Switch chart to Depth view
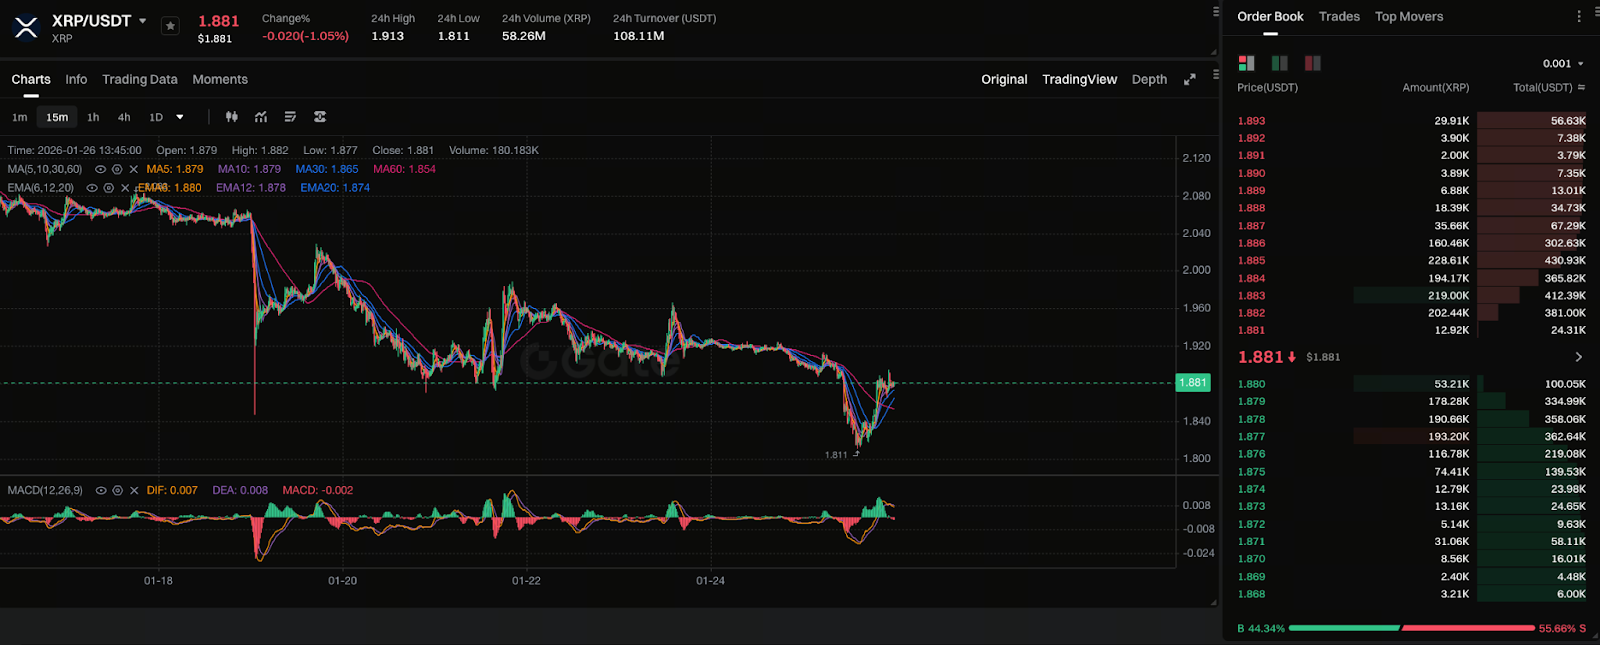Image resolution: width=1600 pixels, height=645 pixels. 1149,79
